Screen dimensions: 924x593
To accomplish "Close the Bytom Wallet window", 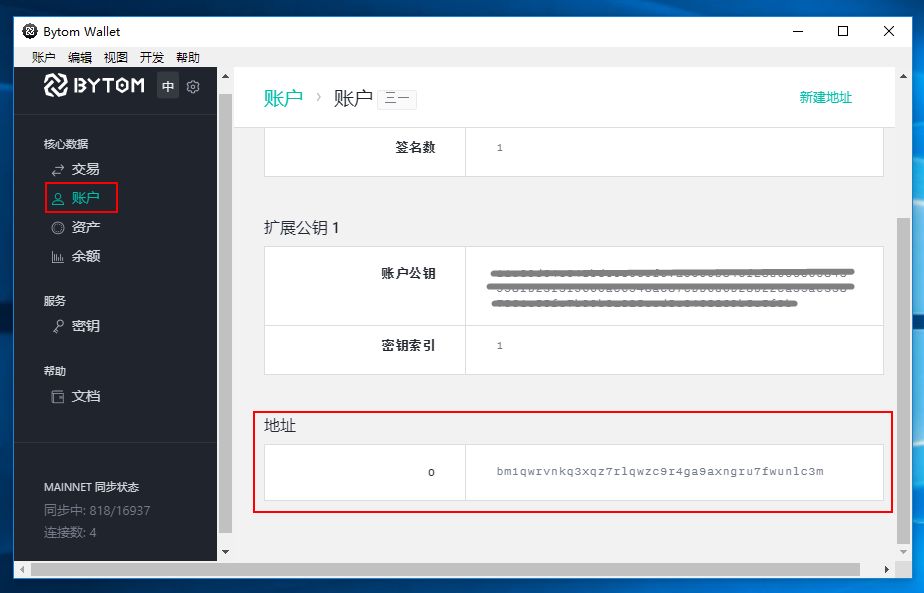I will coord(889,31).
